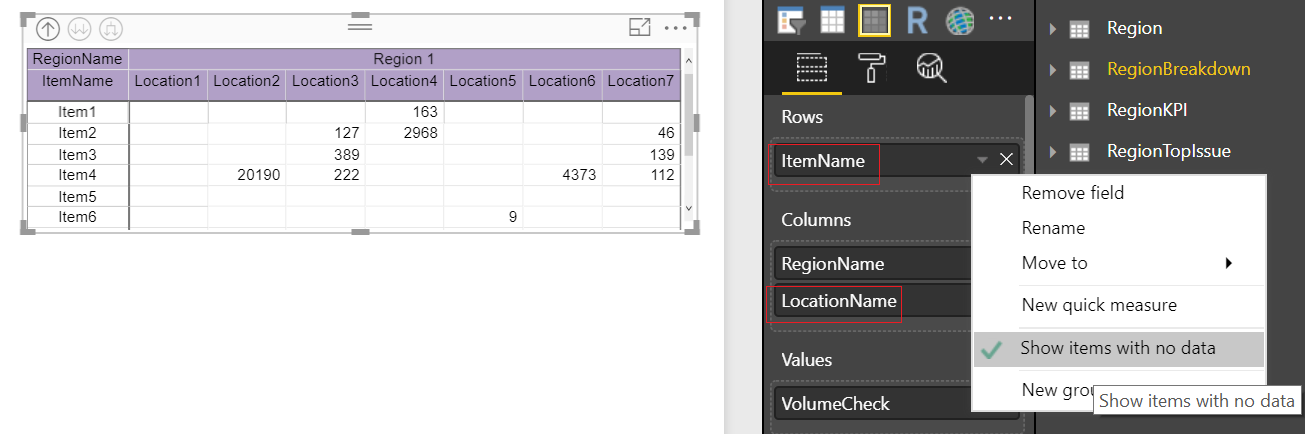Screen dimensions: 1305x434
Task: Click the matrix scrollbar up arrow
Action: click(x=687, y=60)
